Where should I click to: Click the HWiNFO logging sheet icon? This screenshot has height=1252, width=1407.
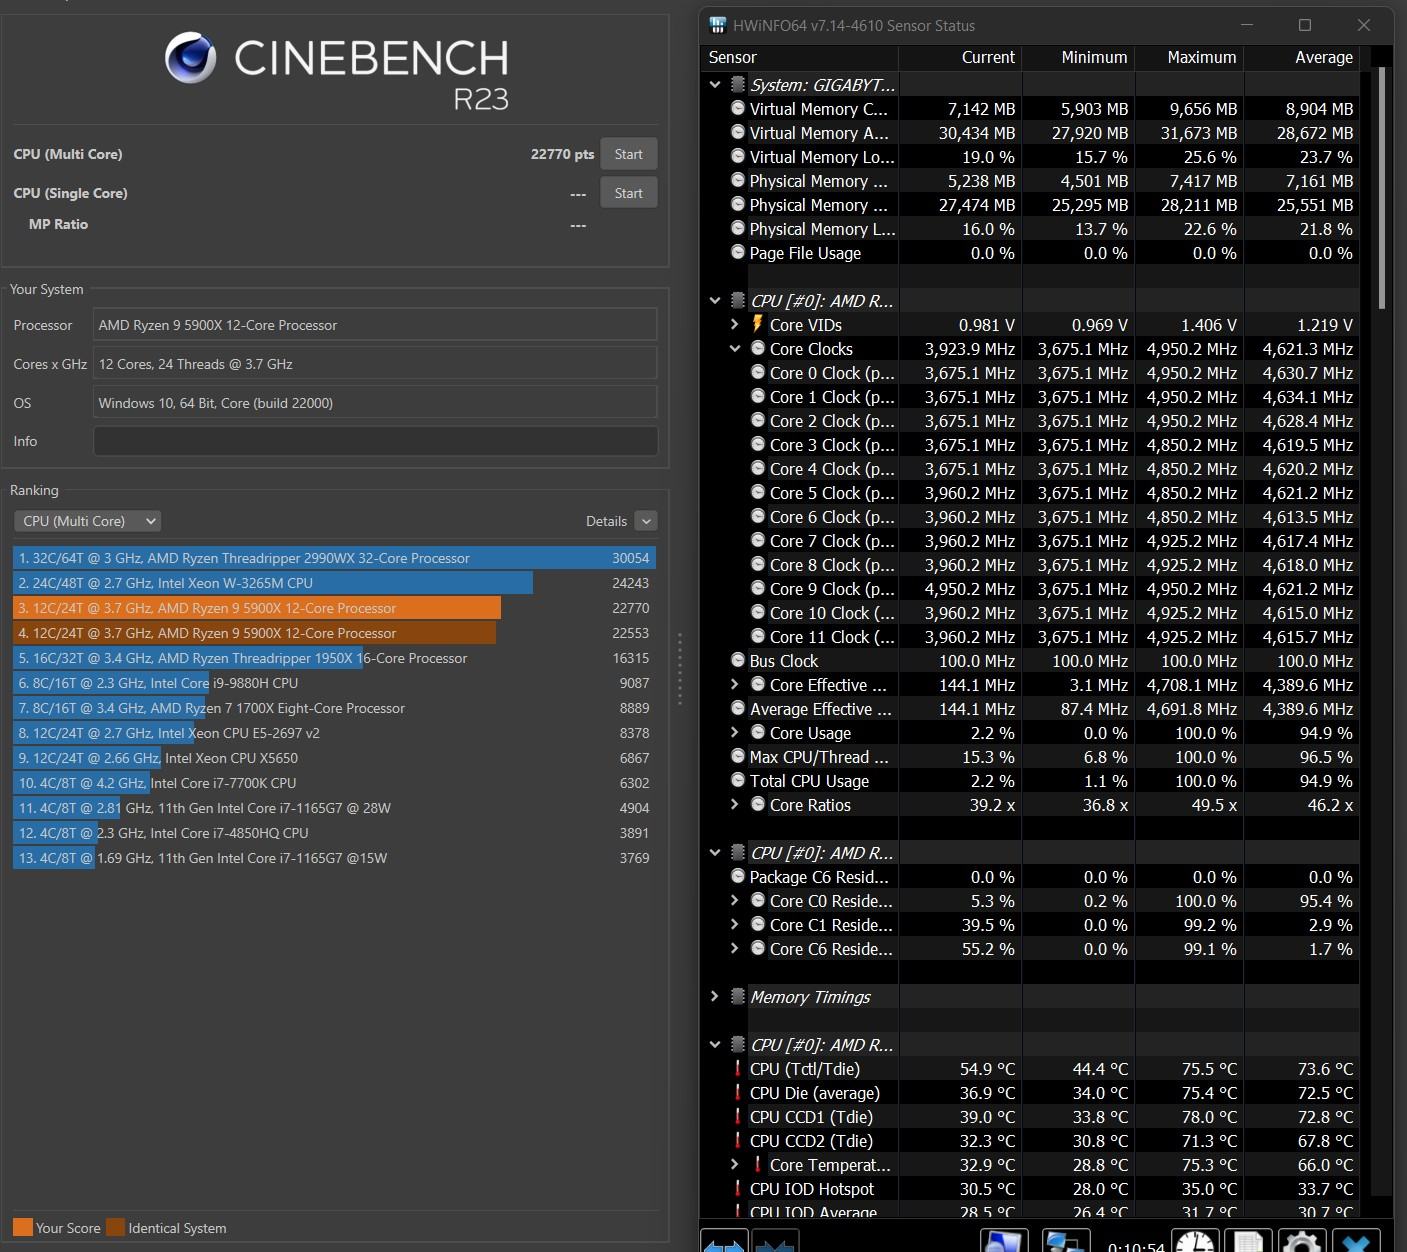point(1248,1241)
